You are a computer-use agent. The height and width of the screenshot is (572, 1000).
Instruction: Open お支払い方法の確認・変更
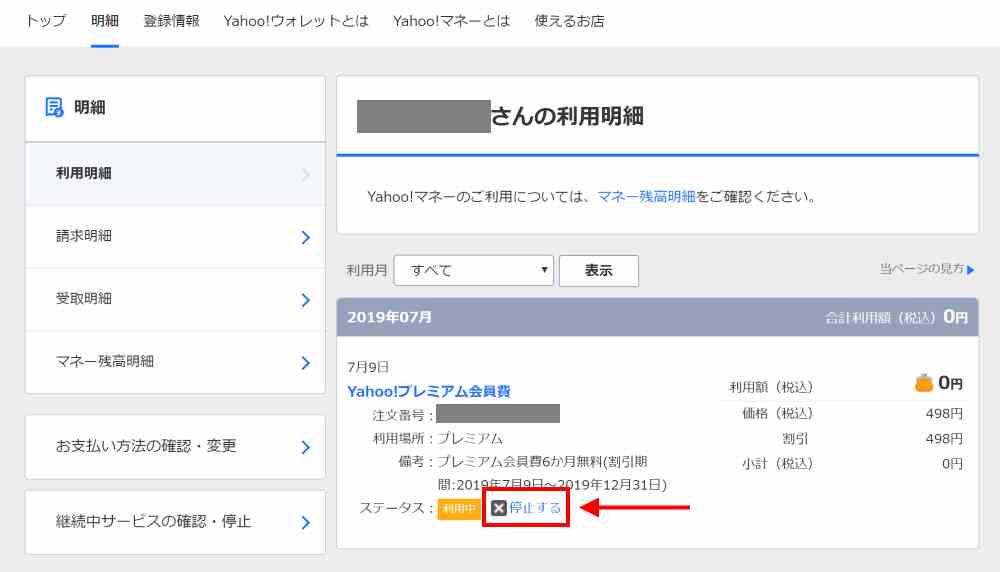pos(175,446)
